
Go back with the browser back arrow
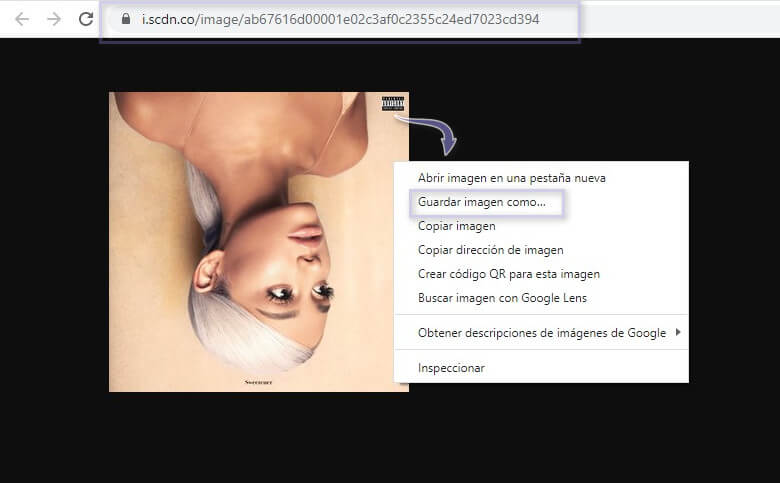22,19
